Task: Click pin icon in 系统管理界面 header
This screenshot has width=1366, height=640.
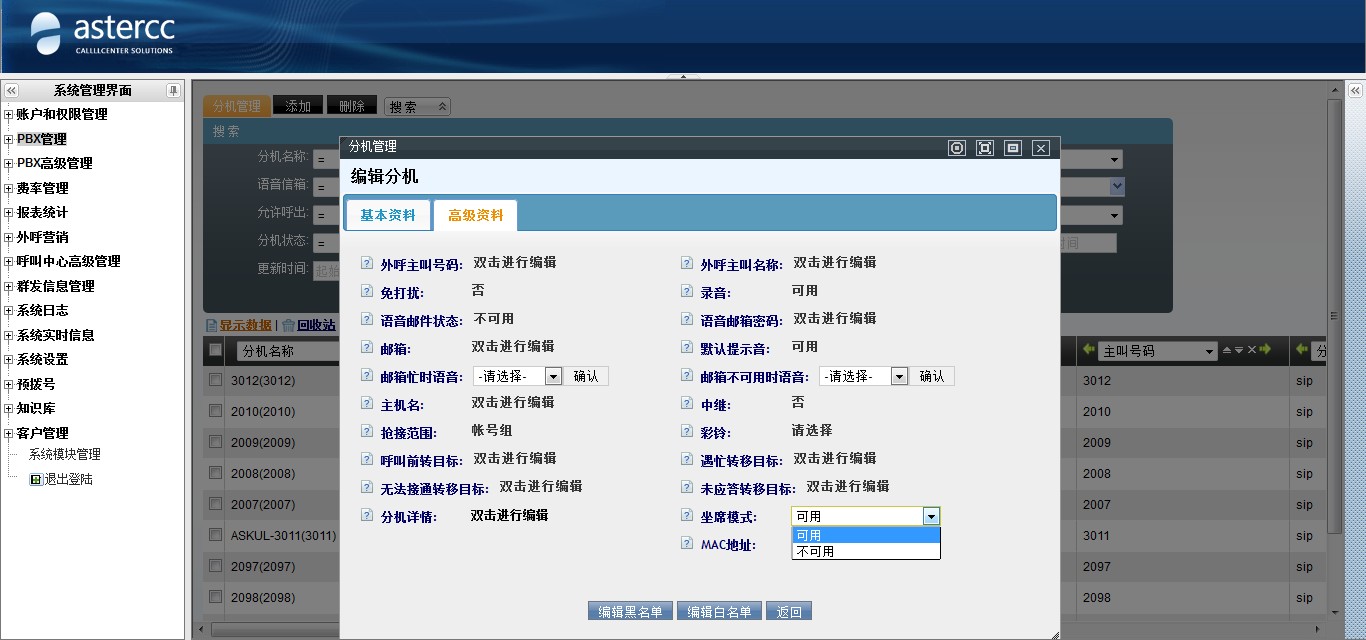Action: pos(173,90)
